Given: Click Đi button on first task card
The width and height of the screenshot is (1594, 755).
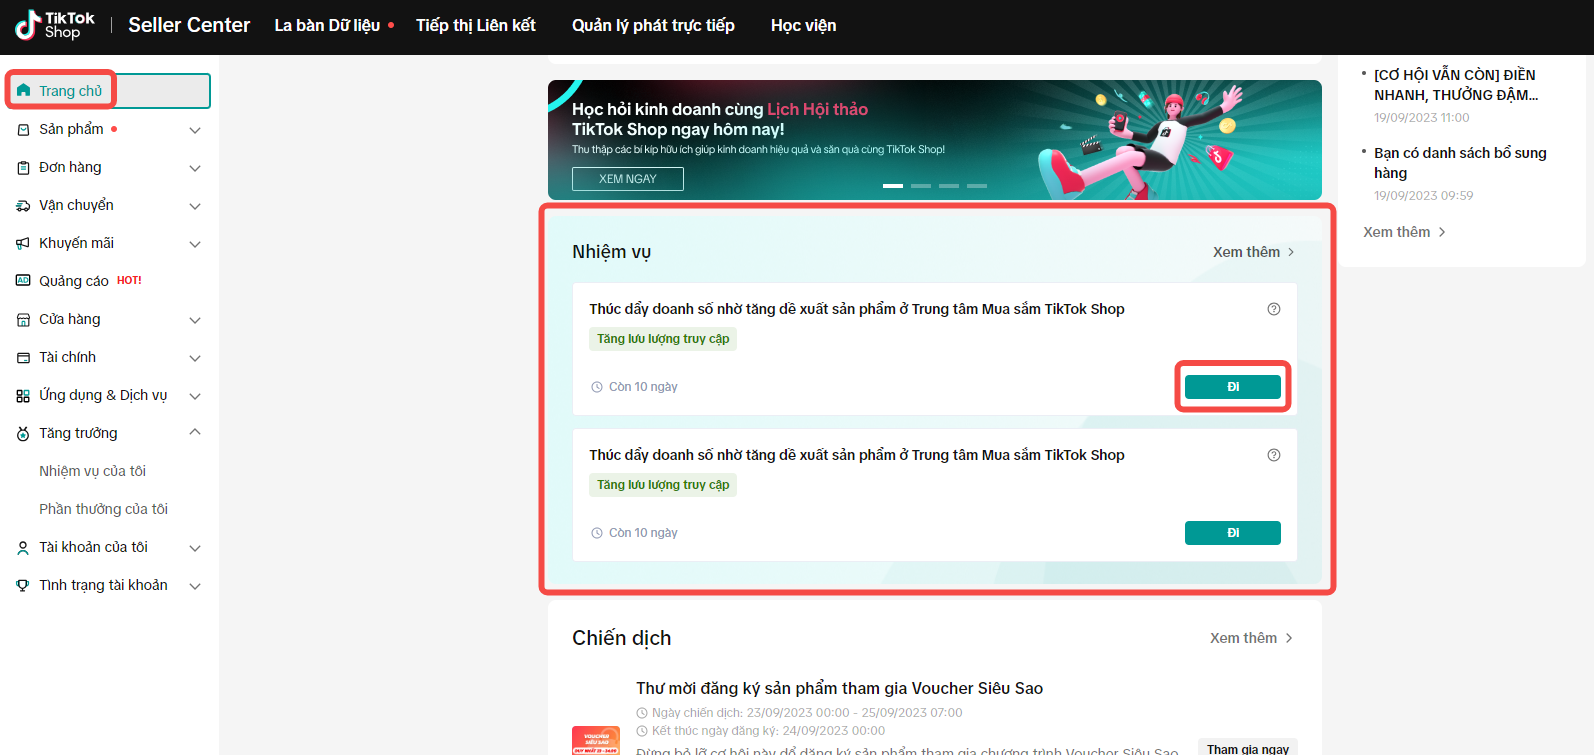Looking at the screenshot, I should tap(1233, 387).
